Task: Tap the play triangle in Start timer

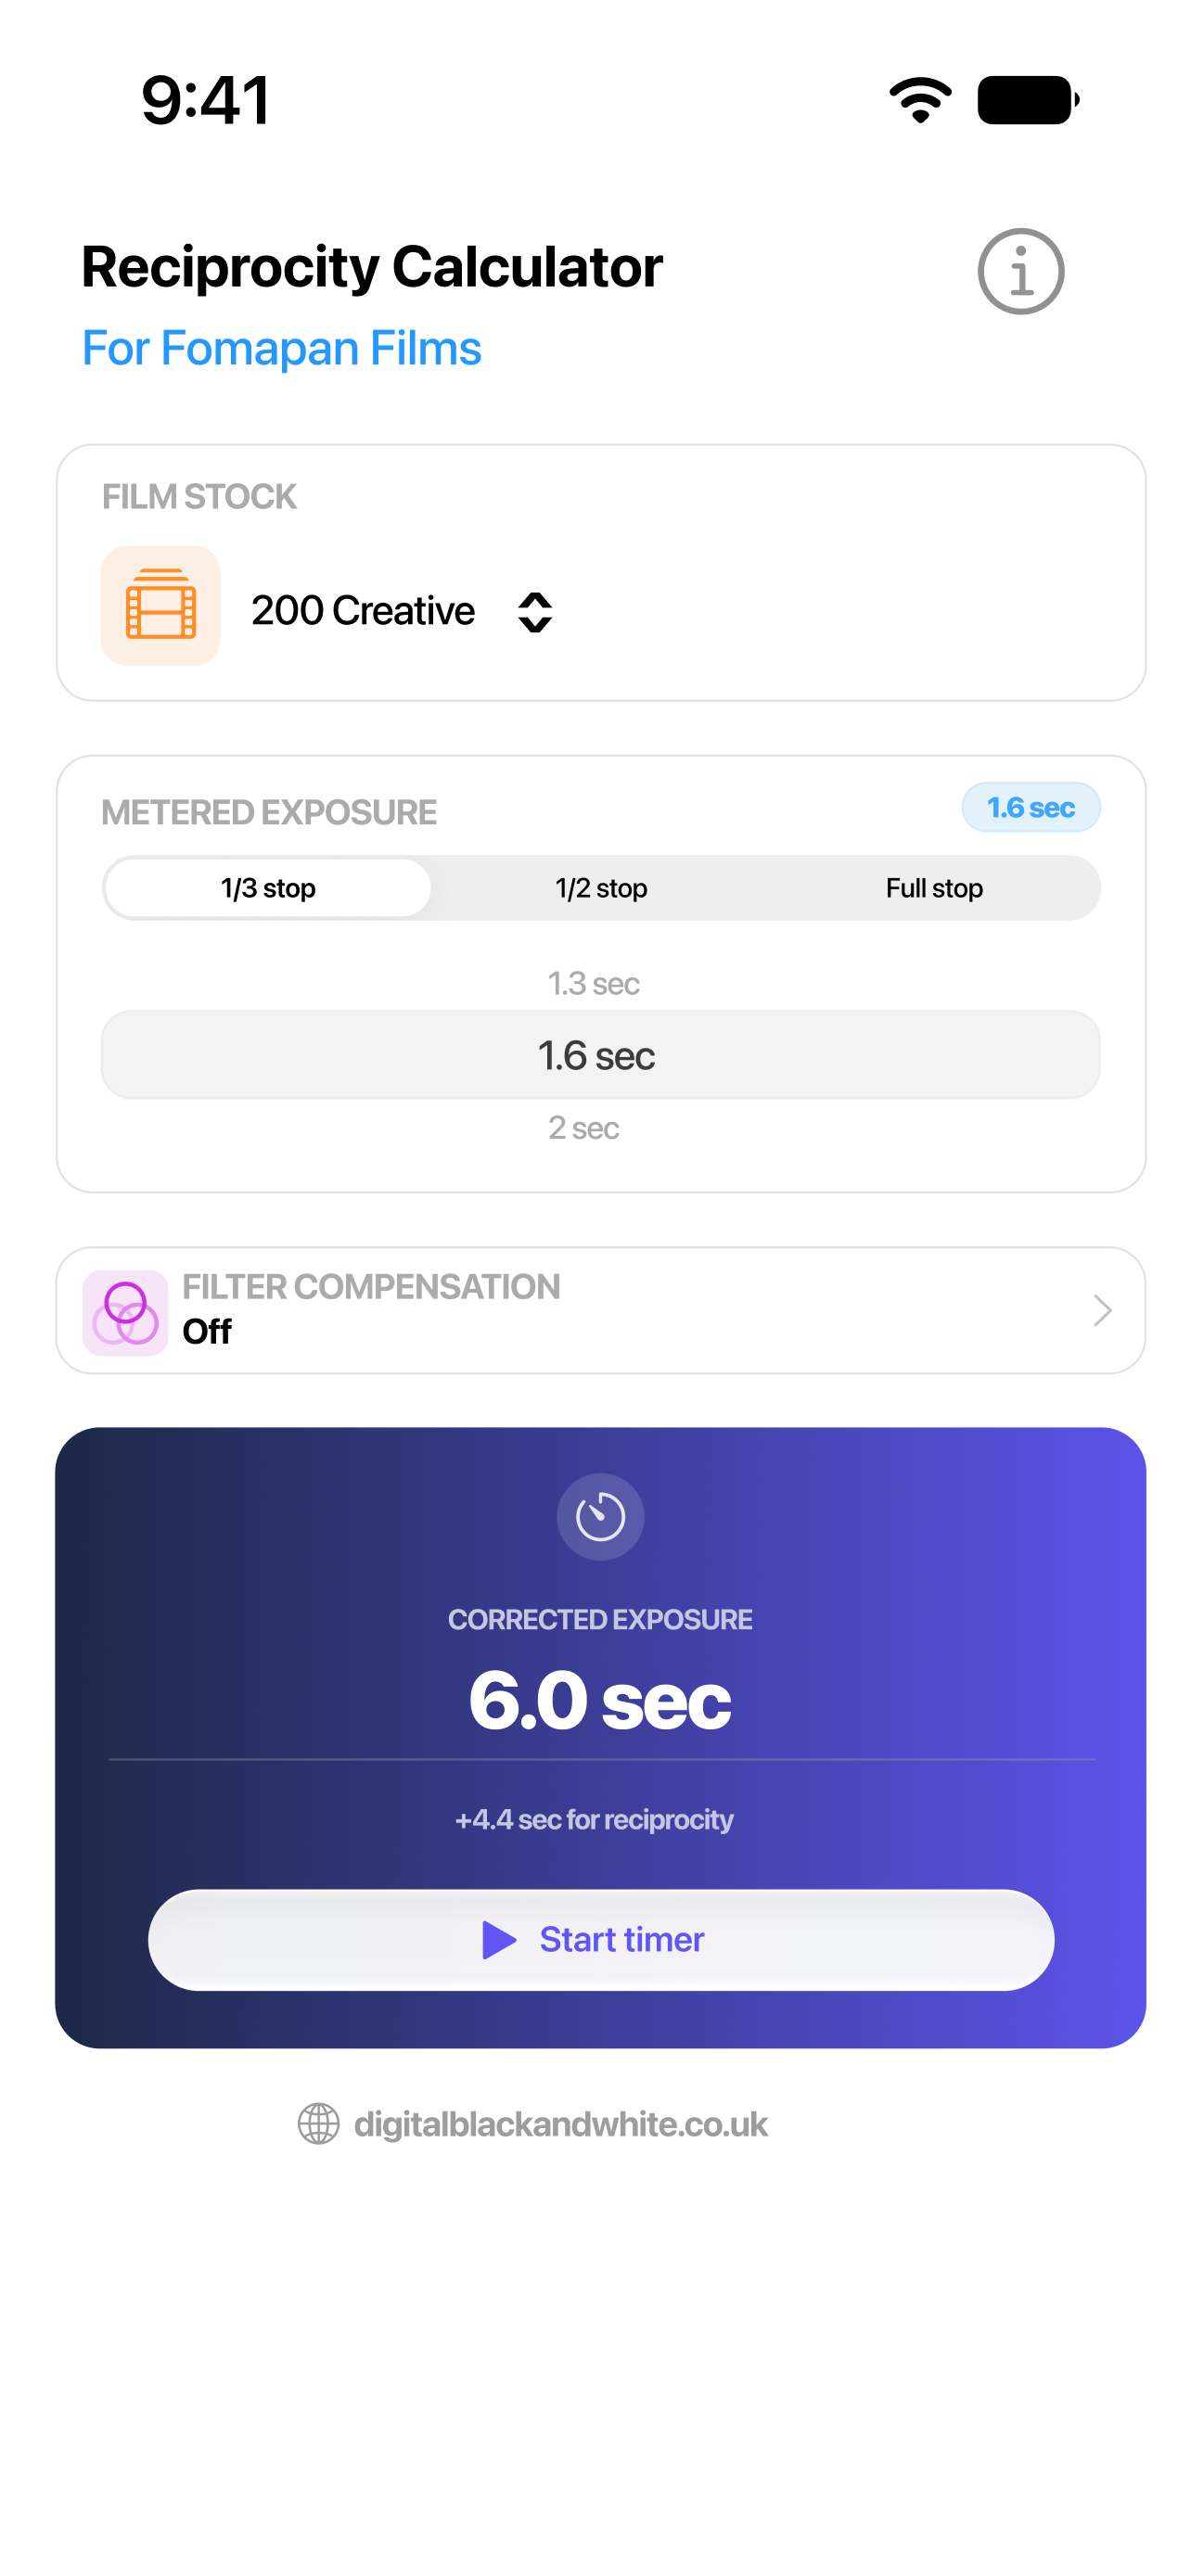Action: (499, 1939)
